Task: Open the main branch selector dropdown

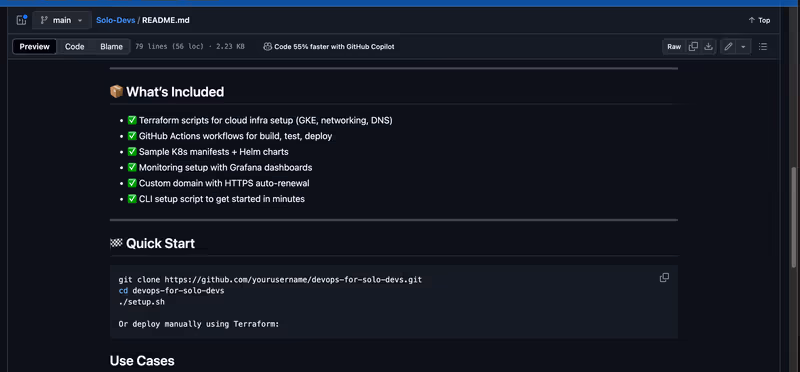Action: click(62, 20)
